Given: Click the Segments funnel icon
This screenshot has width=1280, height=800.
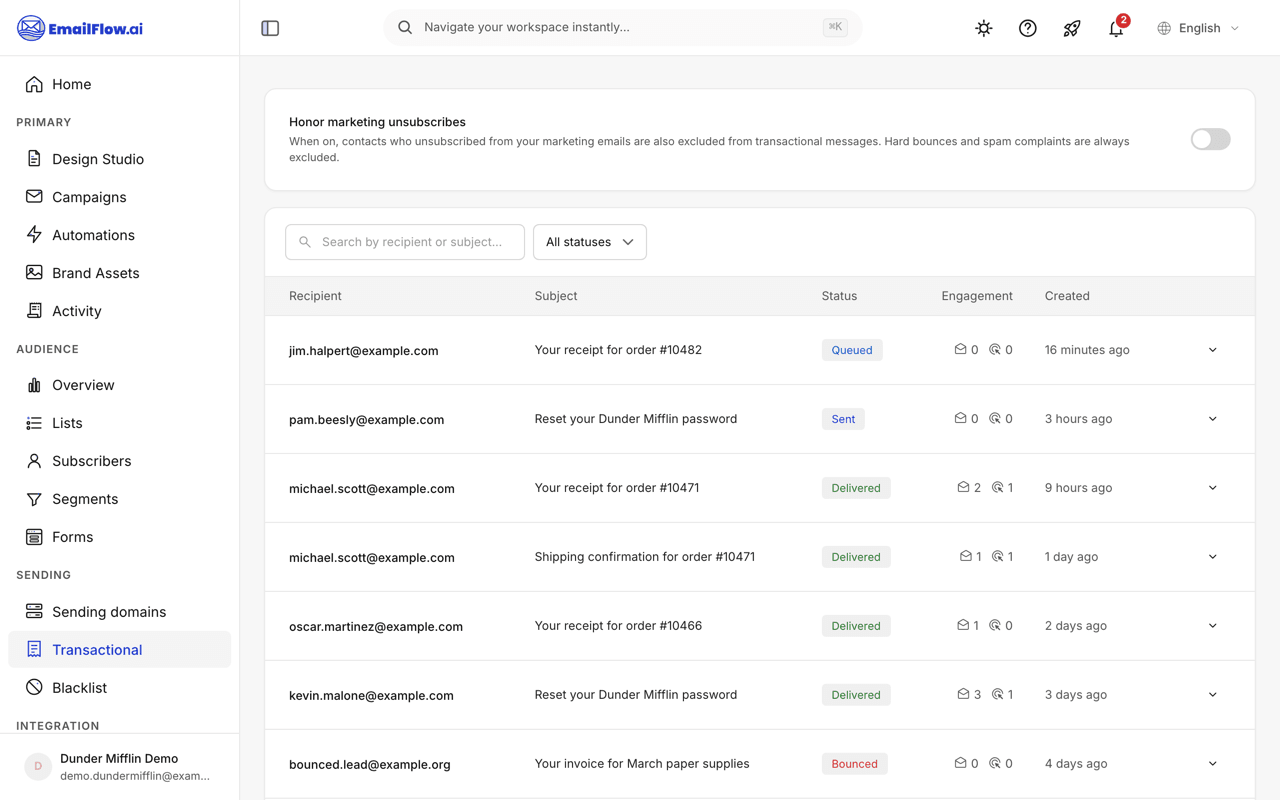Looking at the screenshot, I should (x=34, y=499).
